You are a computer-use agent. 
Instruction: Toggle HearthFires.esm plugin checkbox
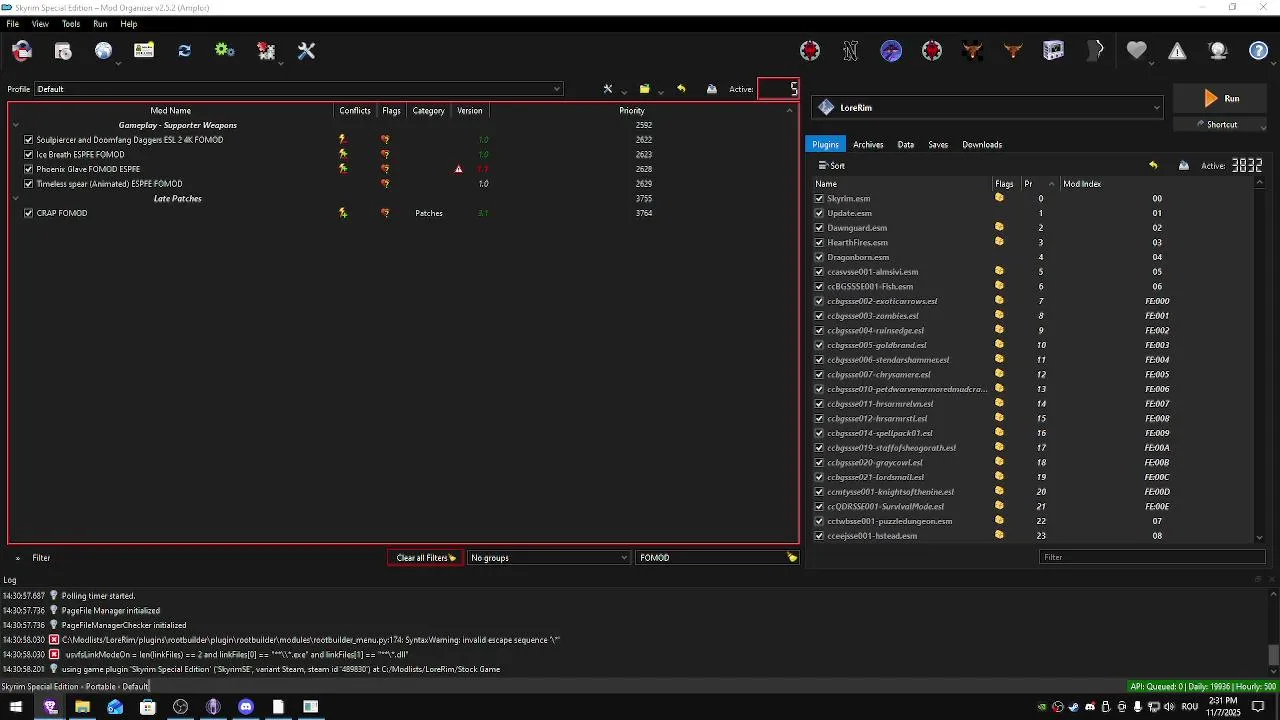819,242
